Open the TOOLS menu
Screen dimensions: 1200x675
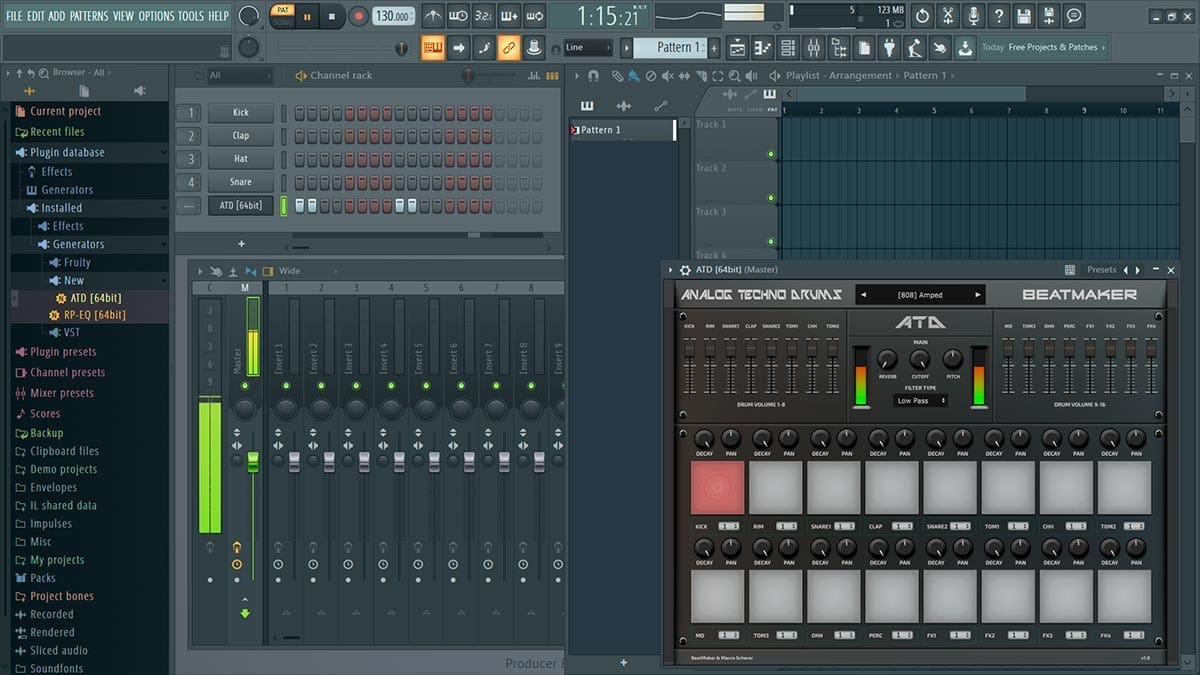191,16
